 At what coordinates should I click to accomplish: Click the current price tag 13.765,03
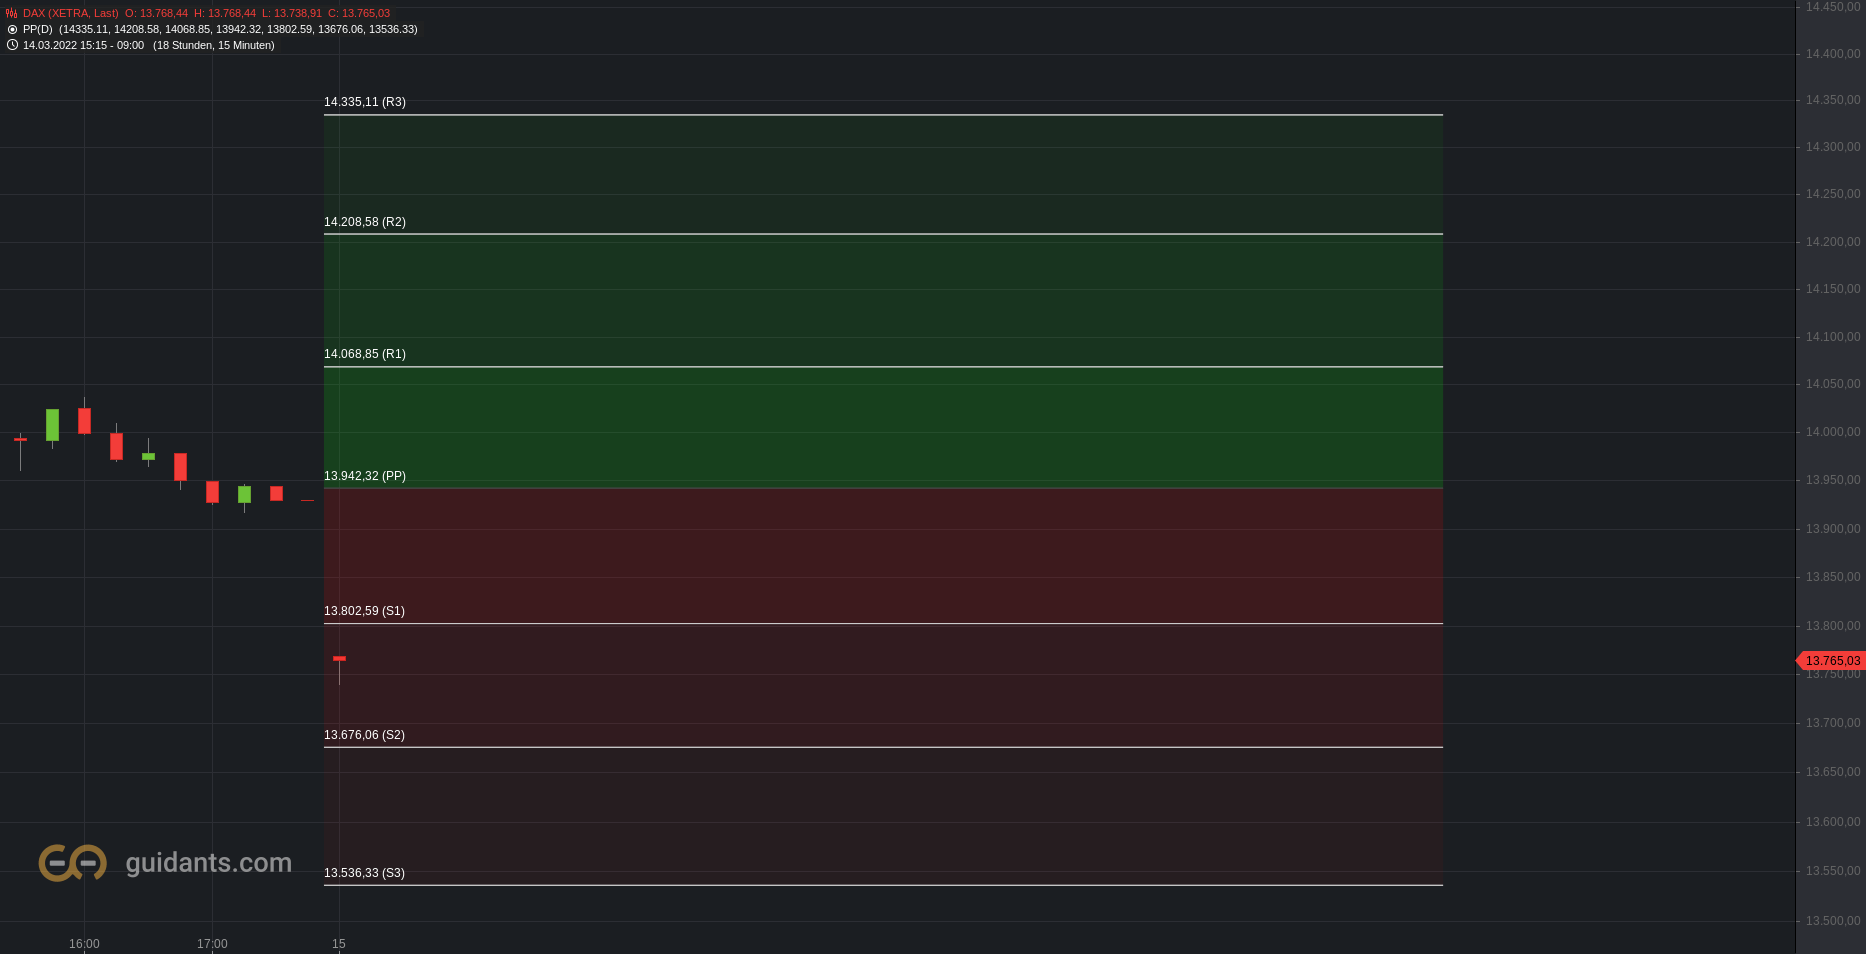click(x=1831, y=661)
